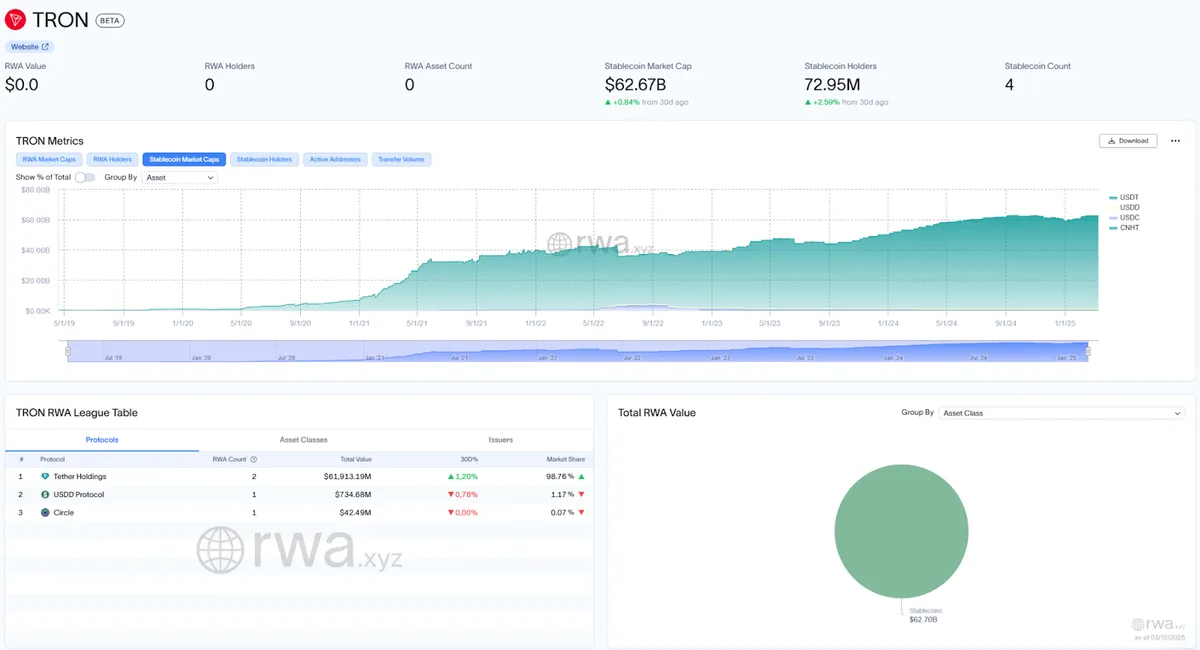Click the USDD Protocol icon

tap(44, 495)
